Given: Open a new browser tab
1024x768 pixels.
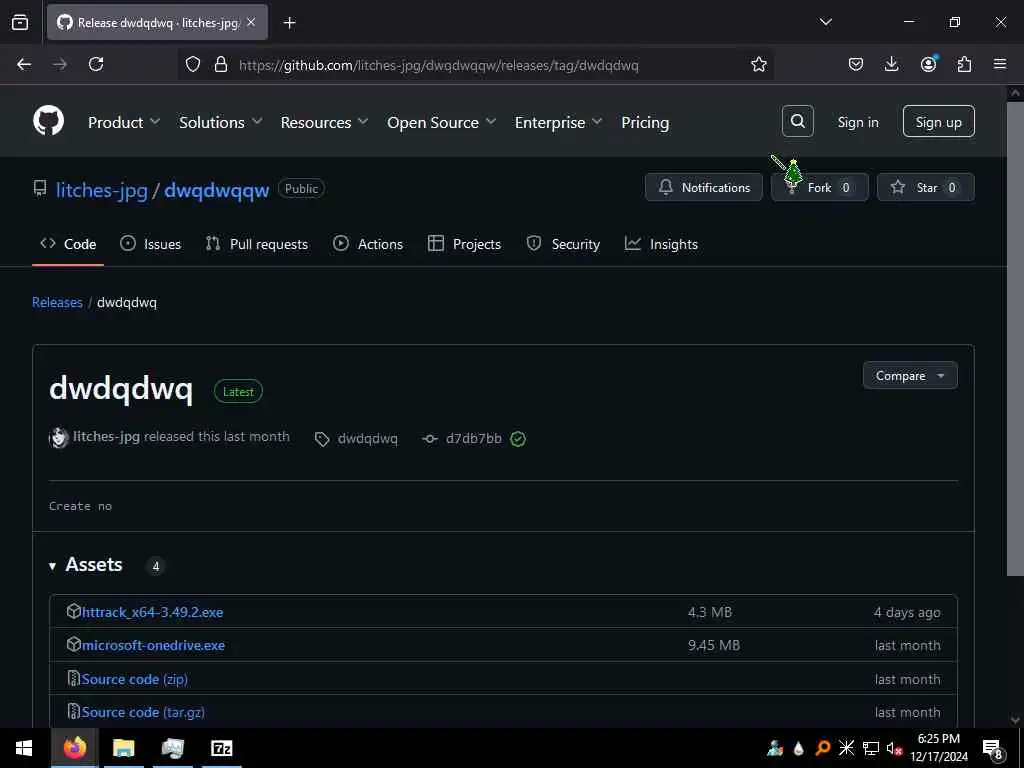Looking at the screenshot, I should pyautogui.click(x=289, y=23).
